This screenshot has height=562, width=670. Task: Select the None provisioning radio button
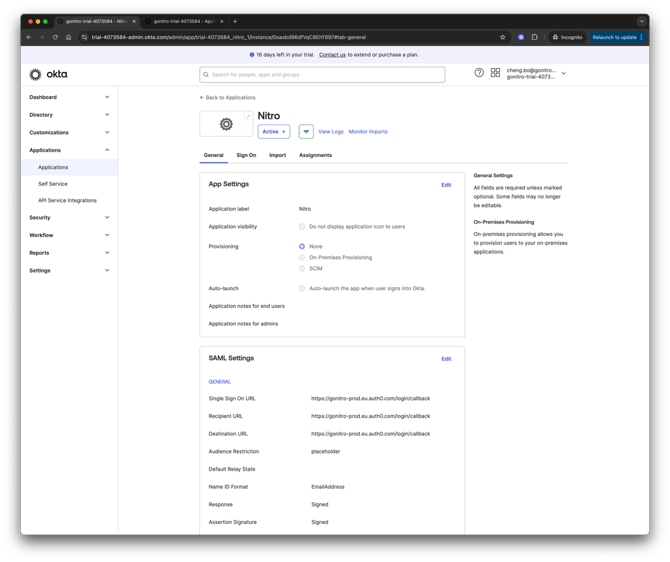(x=302, y=246)
